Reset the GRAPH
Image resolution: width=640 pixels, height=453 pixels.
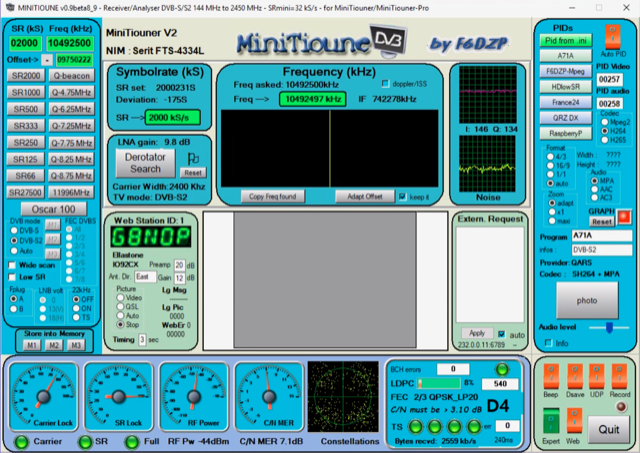pyautogui.click(x=602, y=222)
